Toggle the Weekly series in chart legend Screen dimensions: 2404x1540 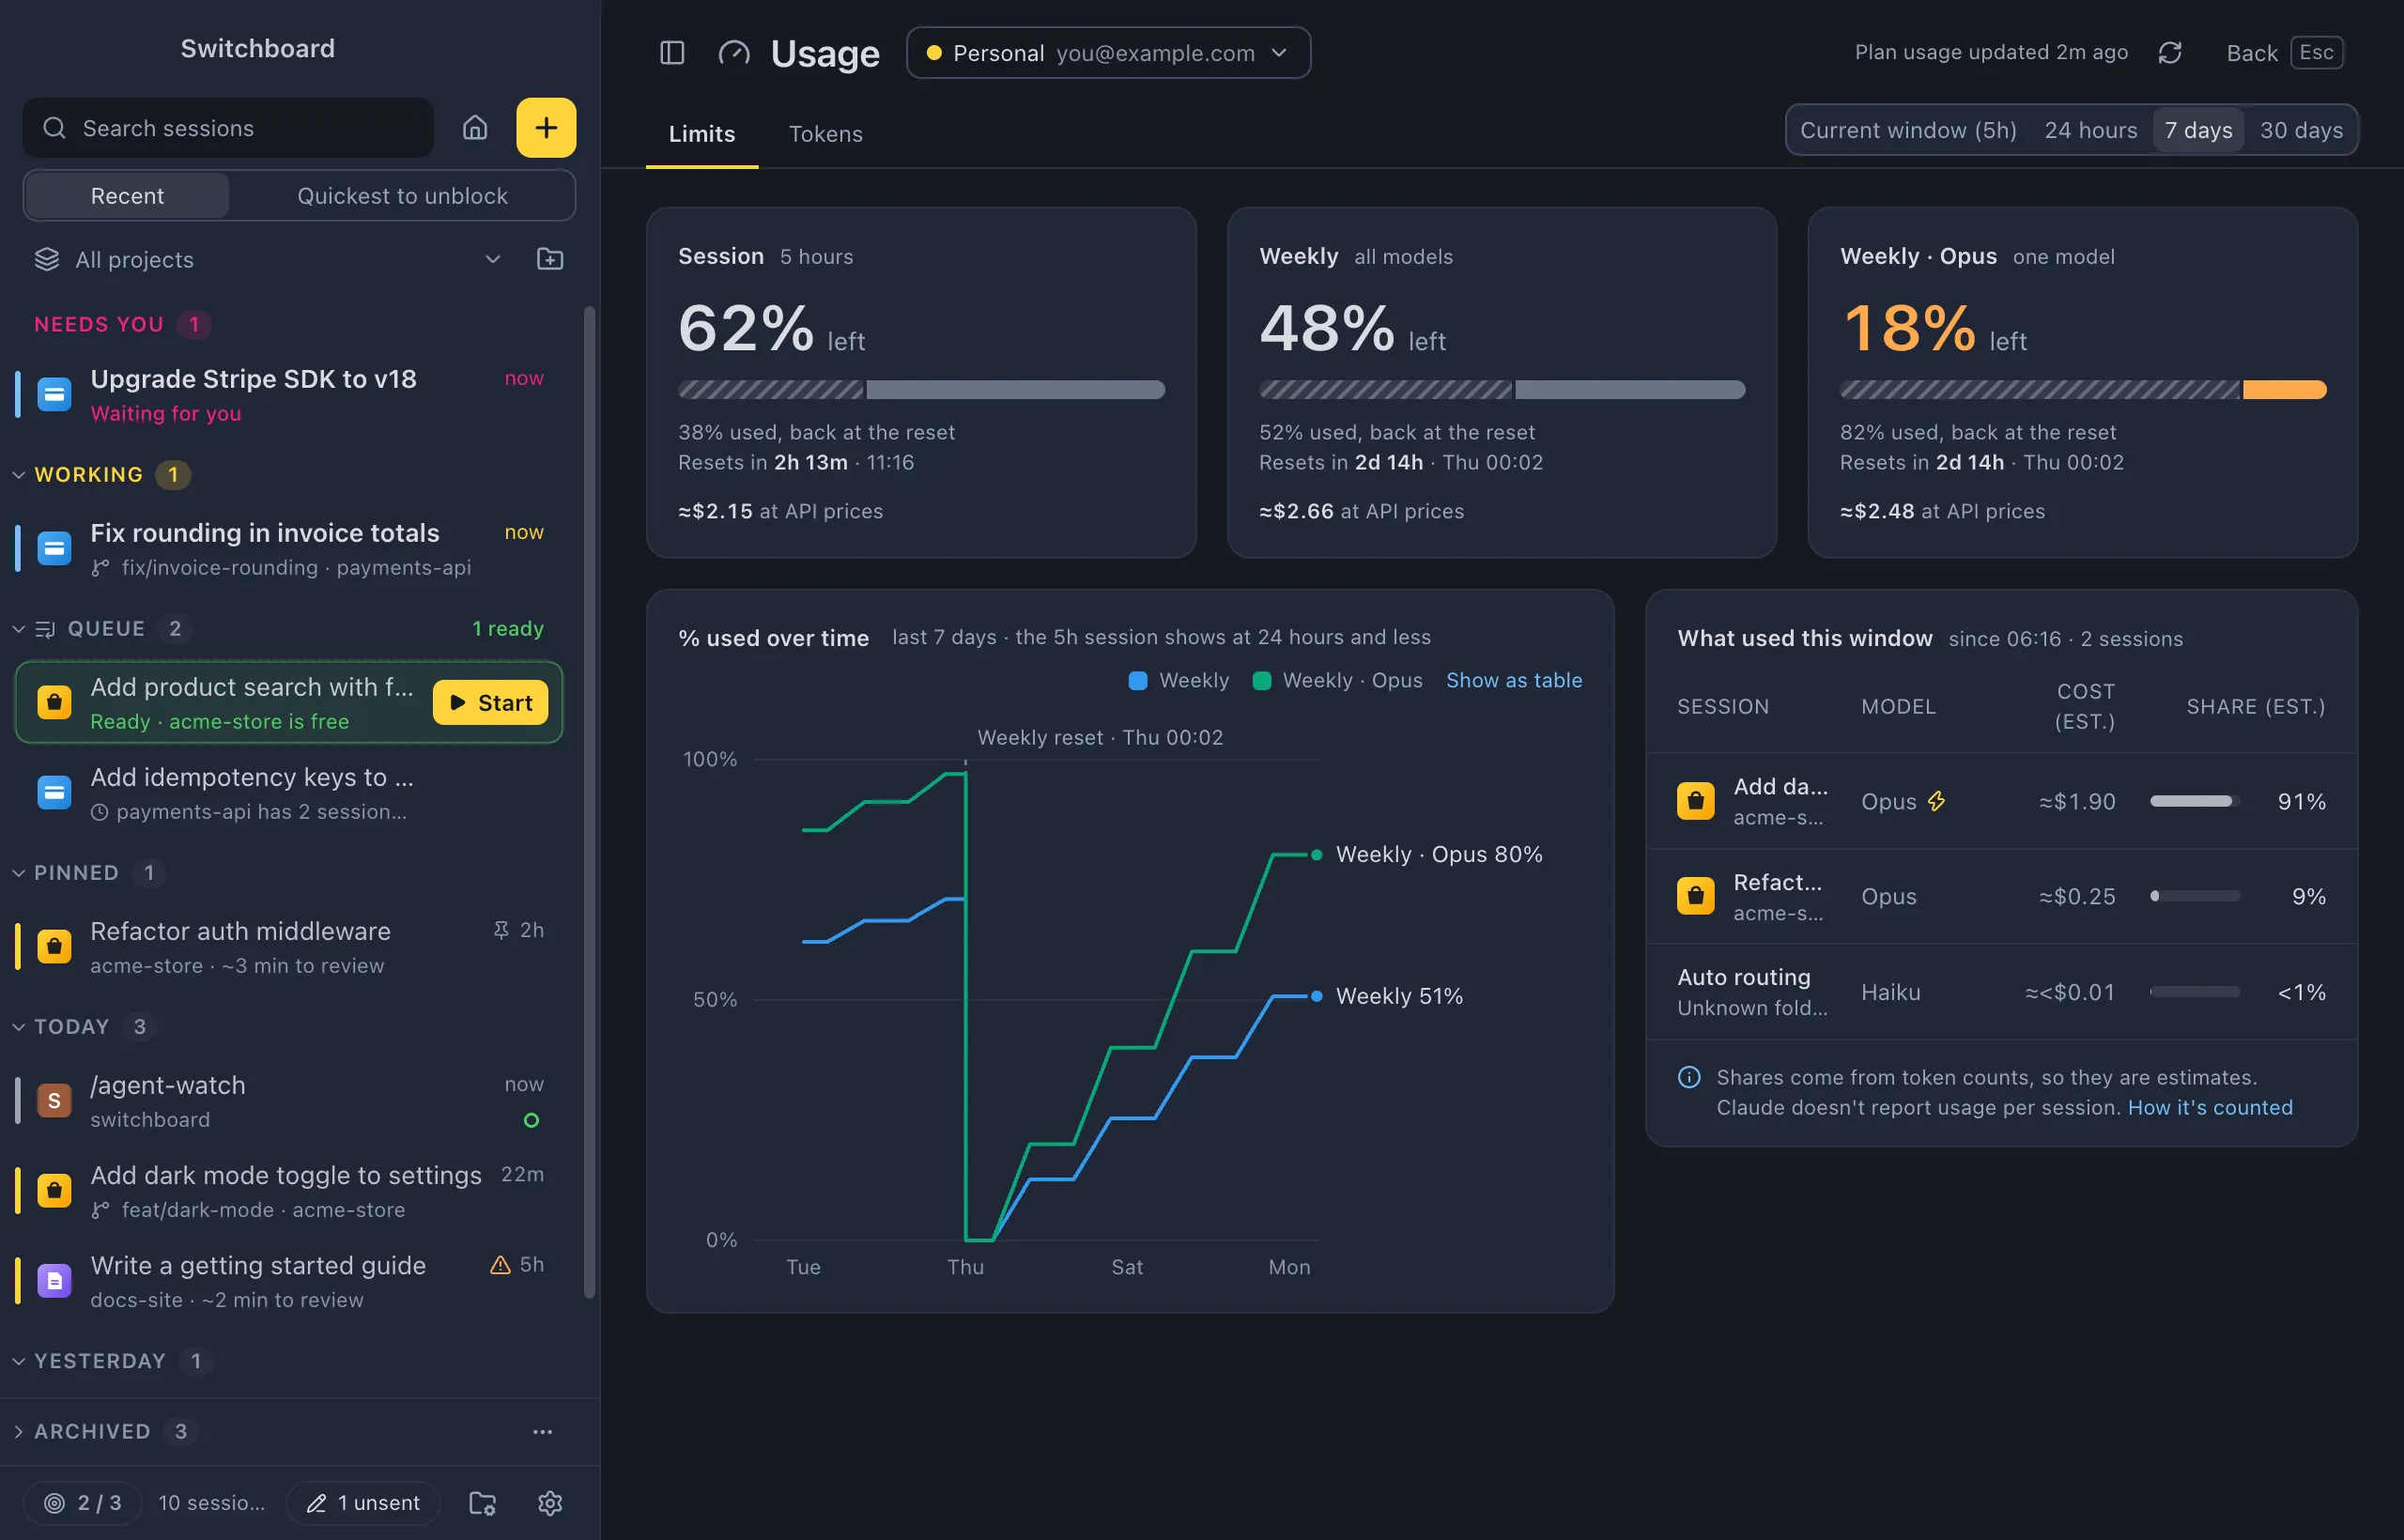tap(1178, 681)
